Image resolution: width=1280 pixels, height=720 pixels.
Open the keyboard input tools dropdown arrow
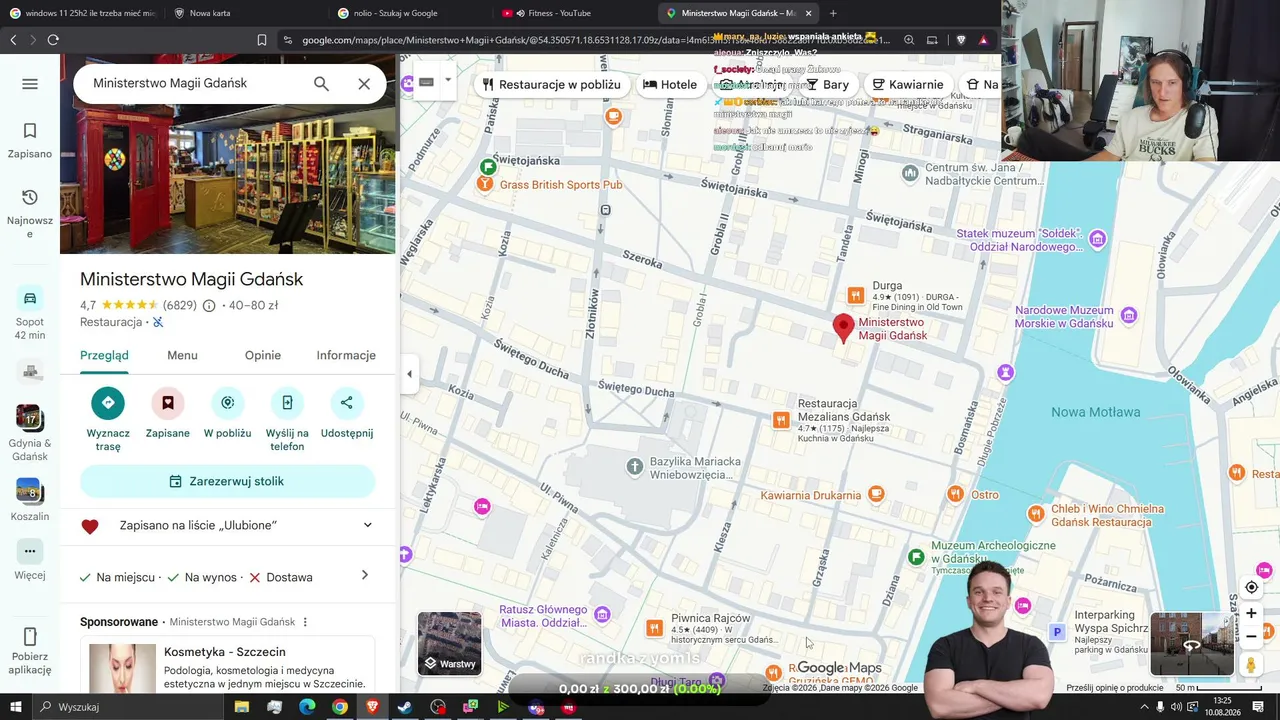click(448, 80)
